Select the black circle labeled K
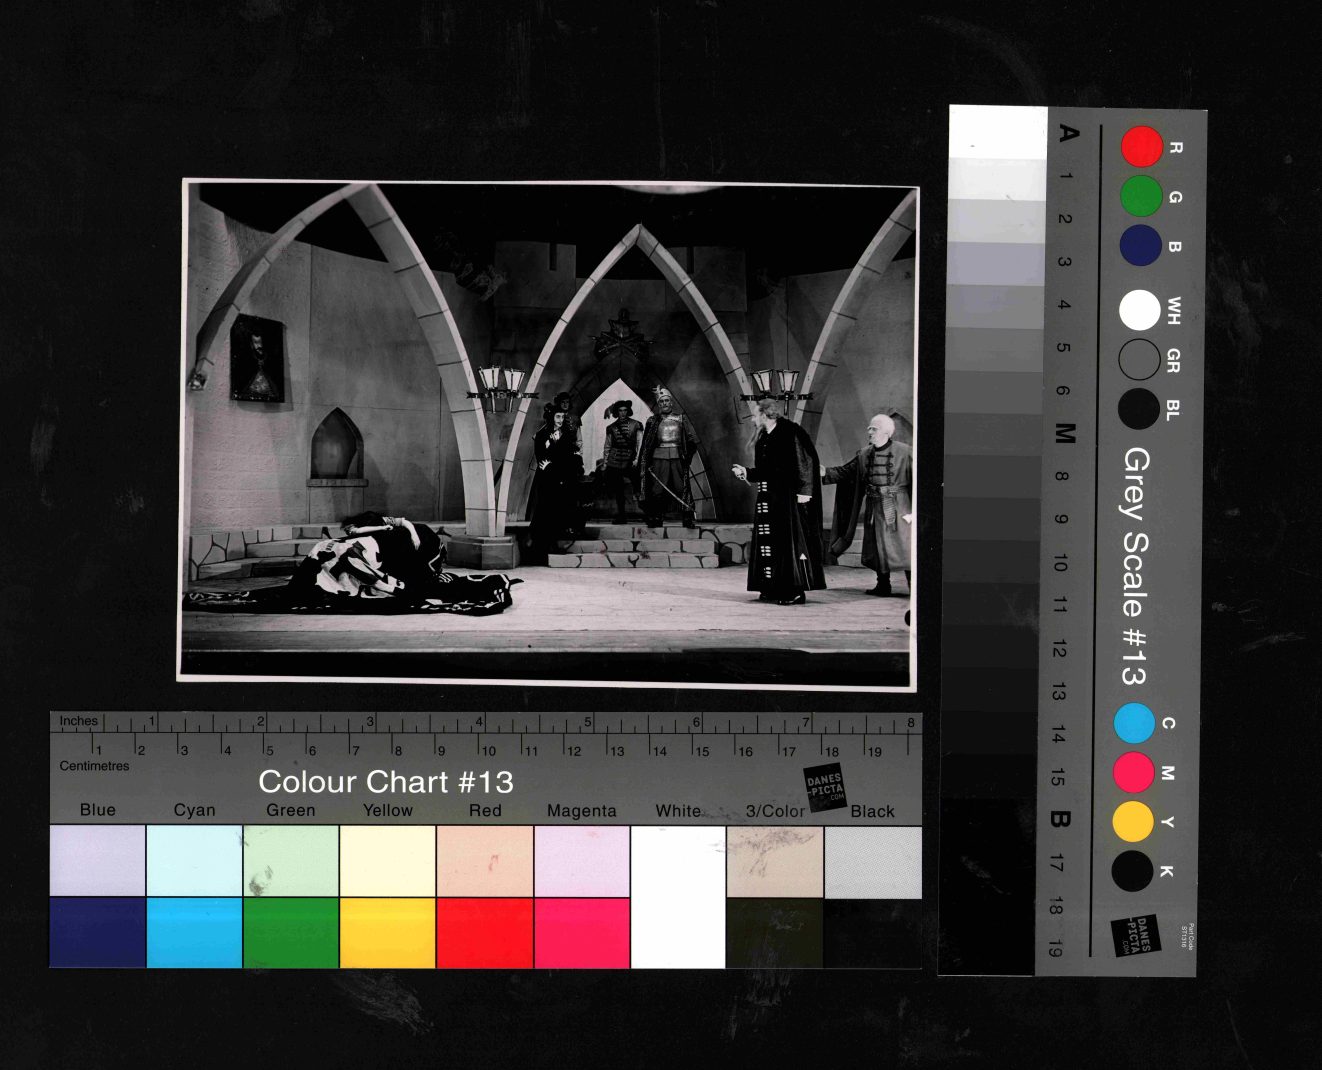 [1132, 870]
